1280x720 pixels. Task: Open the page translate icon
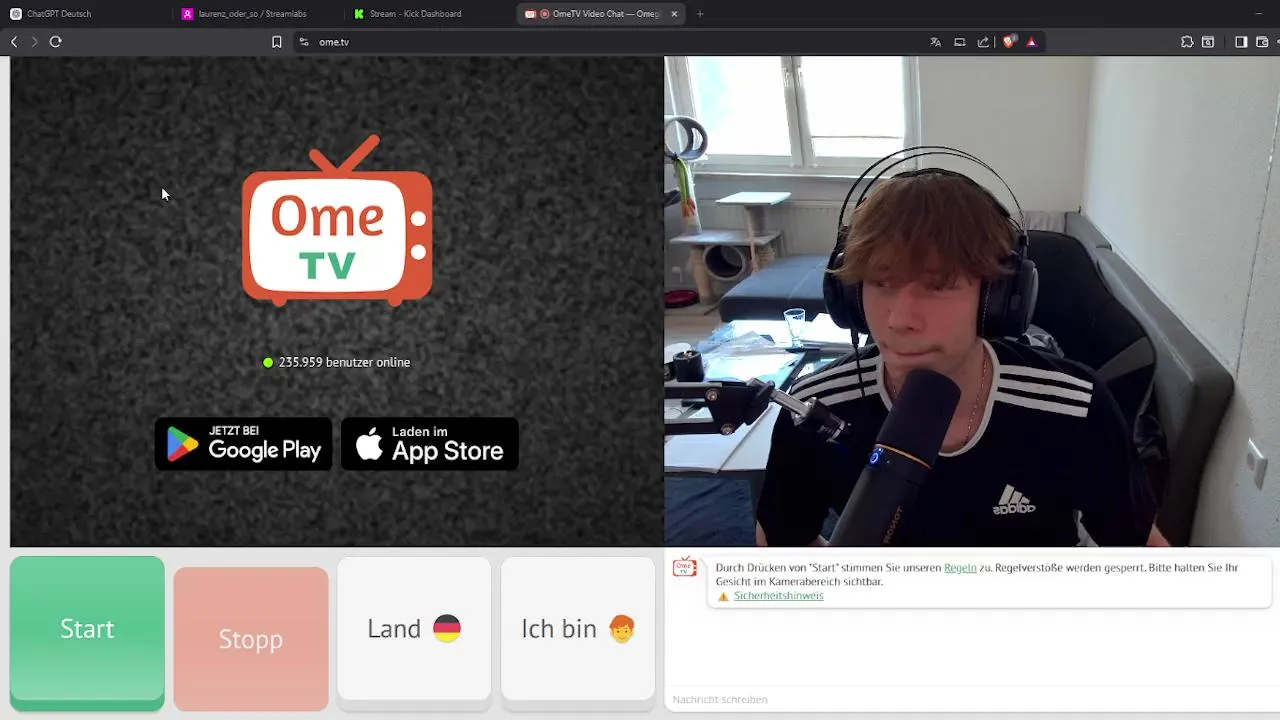935,42
